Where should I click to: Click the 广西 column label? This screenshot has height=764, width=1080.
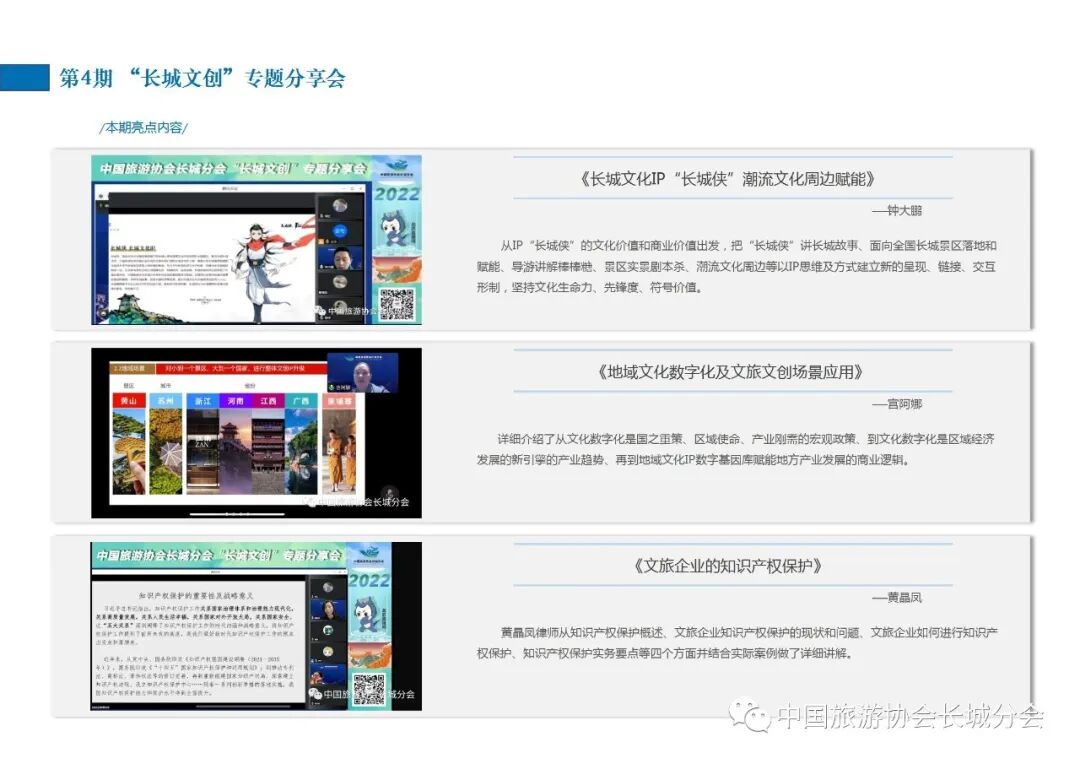coord(301,400)
